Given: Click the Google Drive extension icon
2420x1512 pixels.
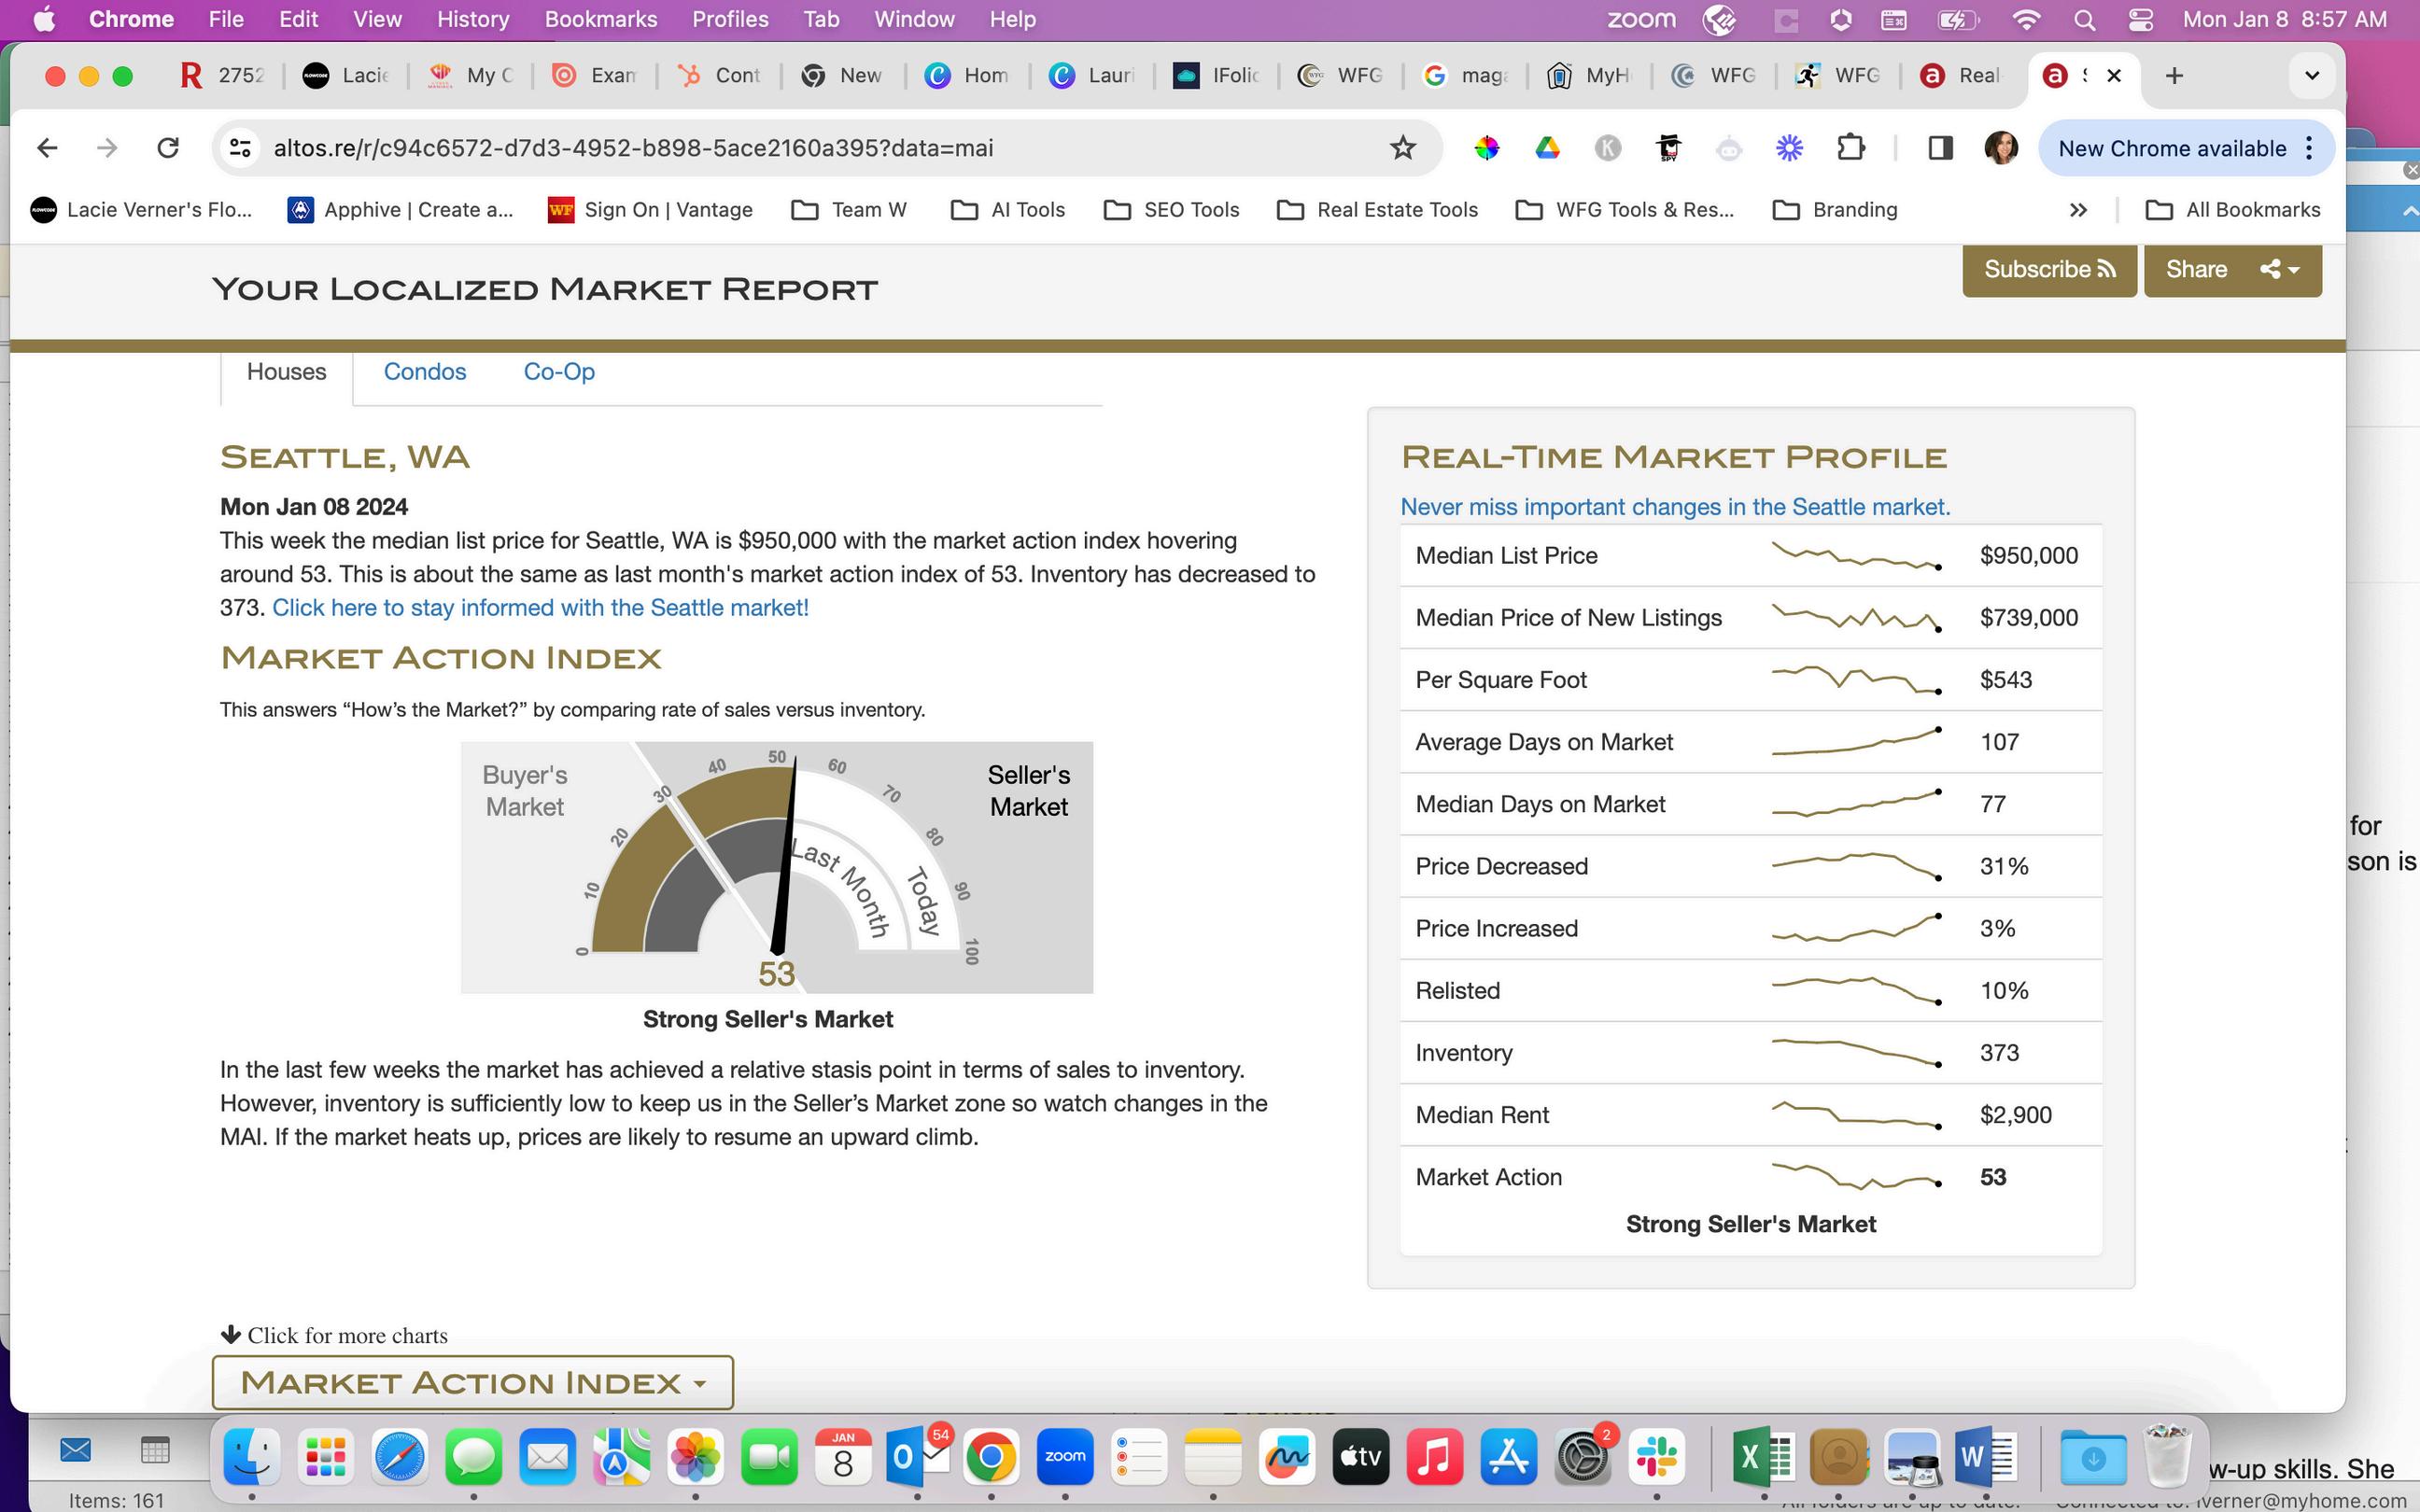Looking at the screenshot, I should (1547, 148).
